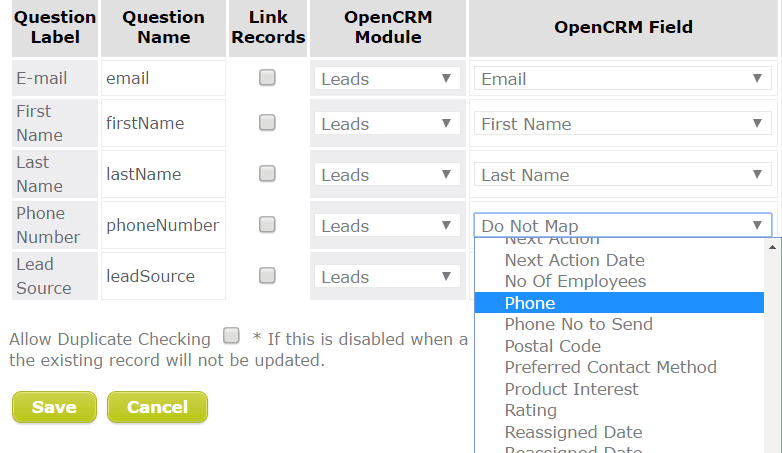Click the phoneNumber question name cell
The width and height of the screenshot is (782, 453).
tap(164, 225)
